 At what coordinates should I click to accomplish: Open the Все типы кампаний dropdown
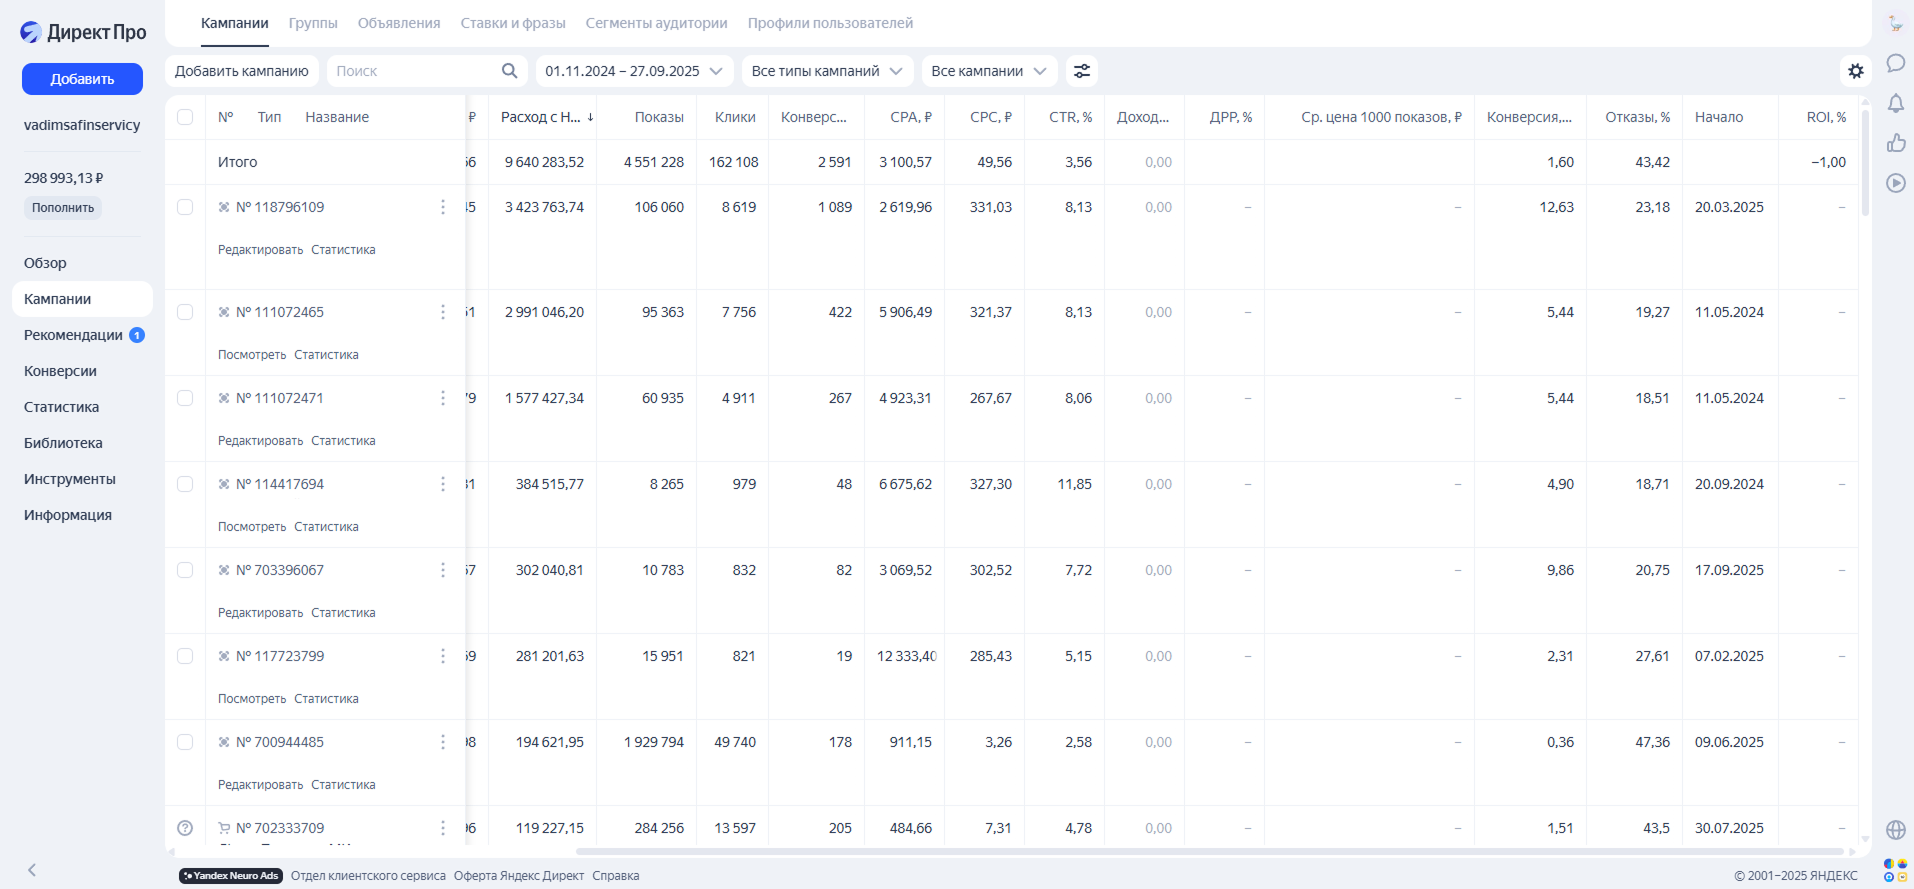click(x=828, y=71)
